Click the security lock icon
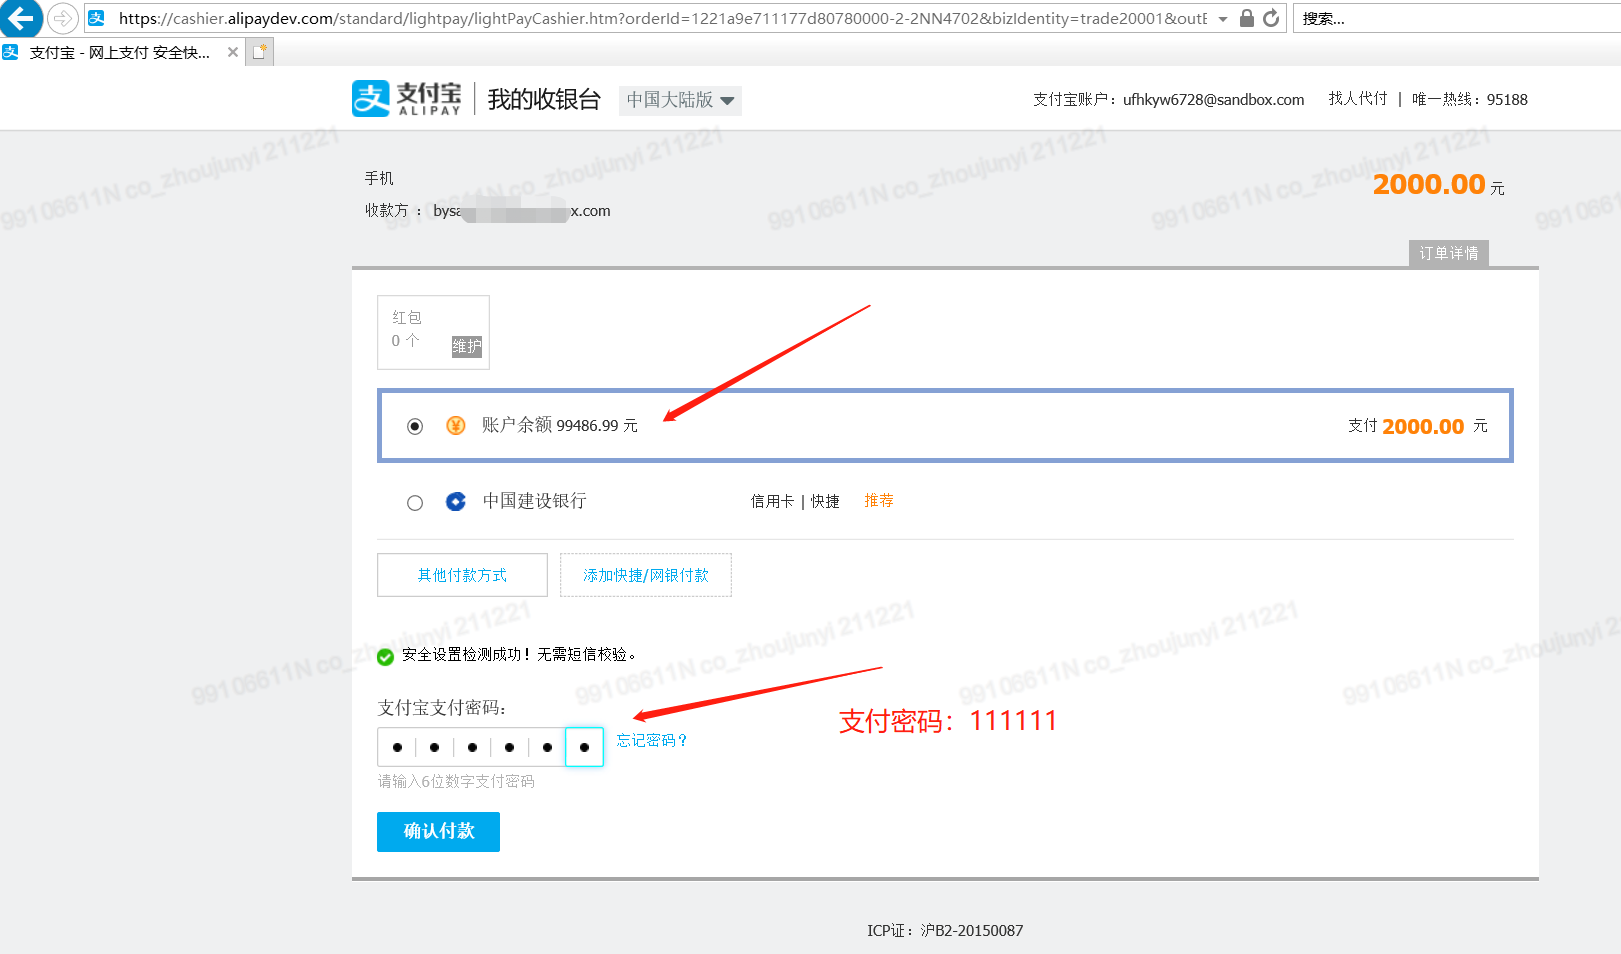This screenshot has width=1621, height=954. (1247, 18)
